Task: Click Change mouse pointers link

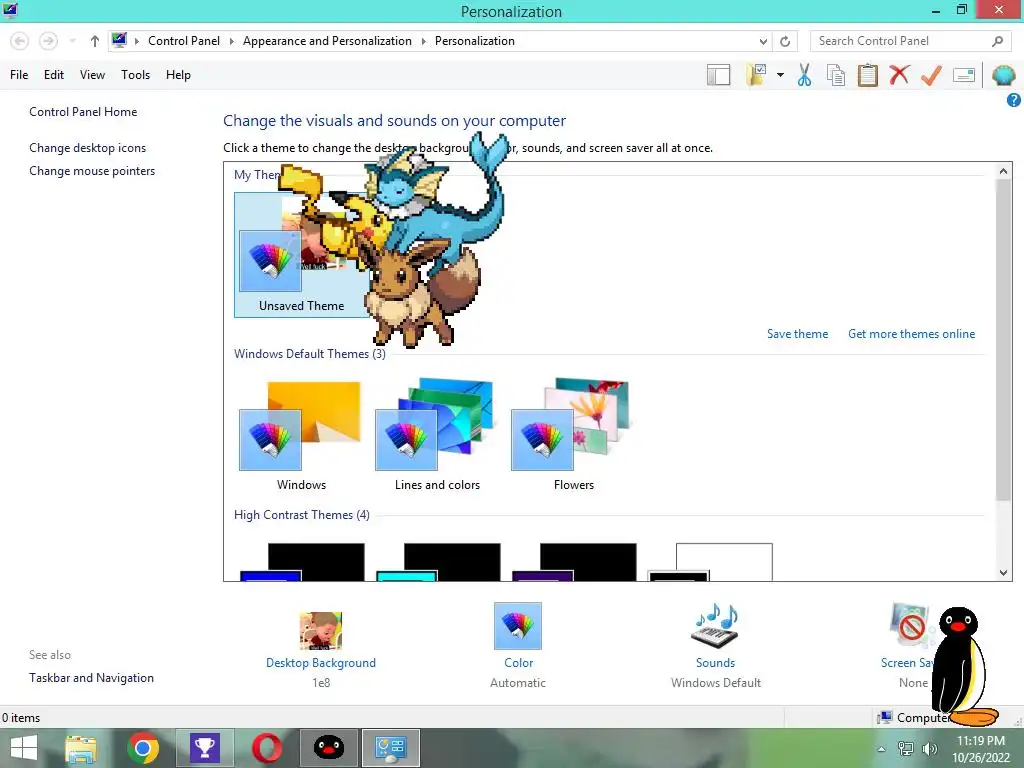Action: (x=92, y=170)
